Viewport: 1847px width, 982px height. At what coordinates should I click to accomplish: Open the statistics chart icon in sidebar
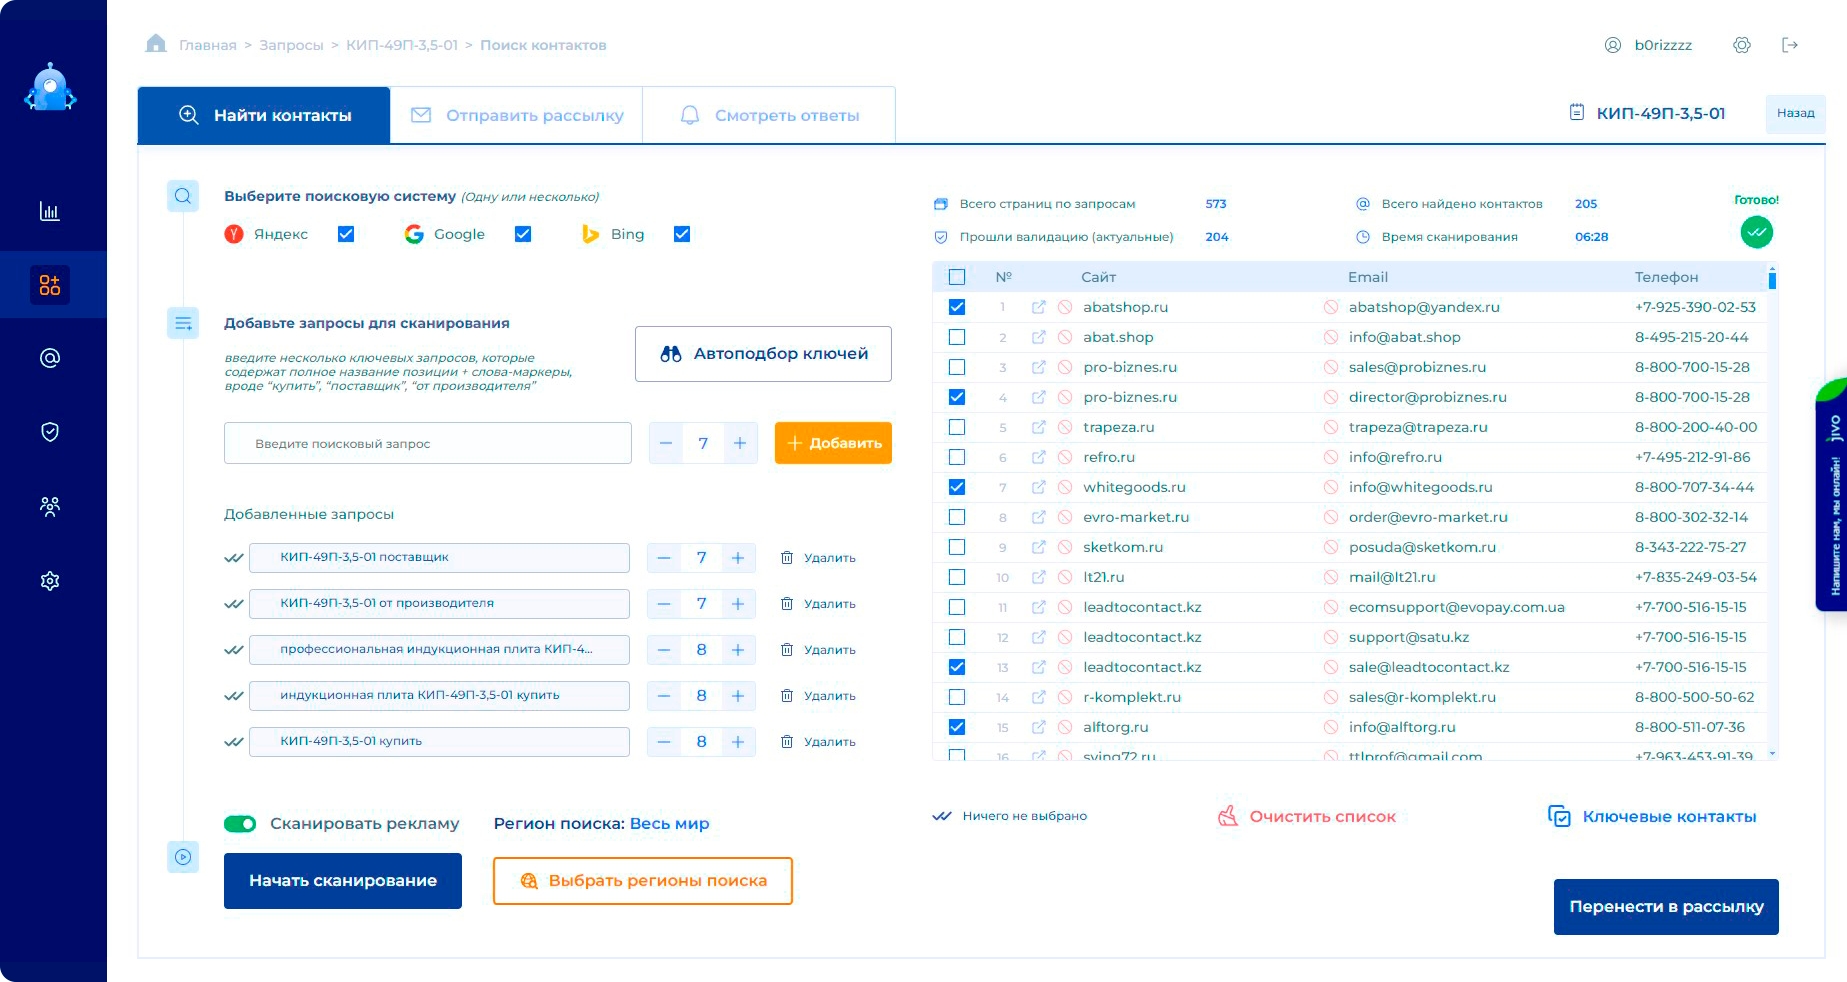tap(49, 211)
